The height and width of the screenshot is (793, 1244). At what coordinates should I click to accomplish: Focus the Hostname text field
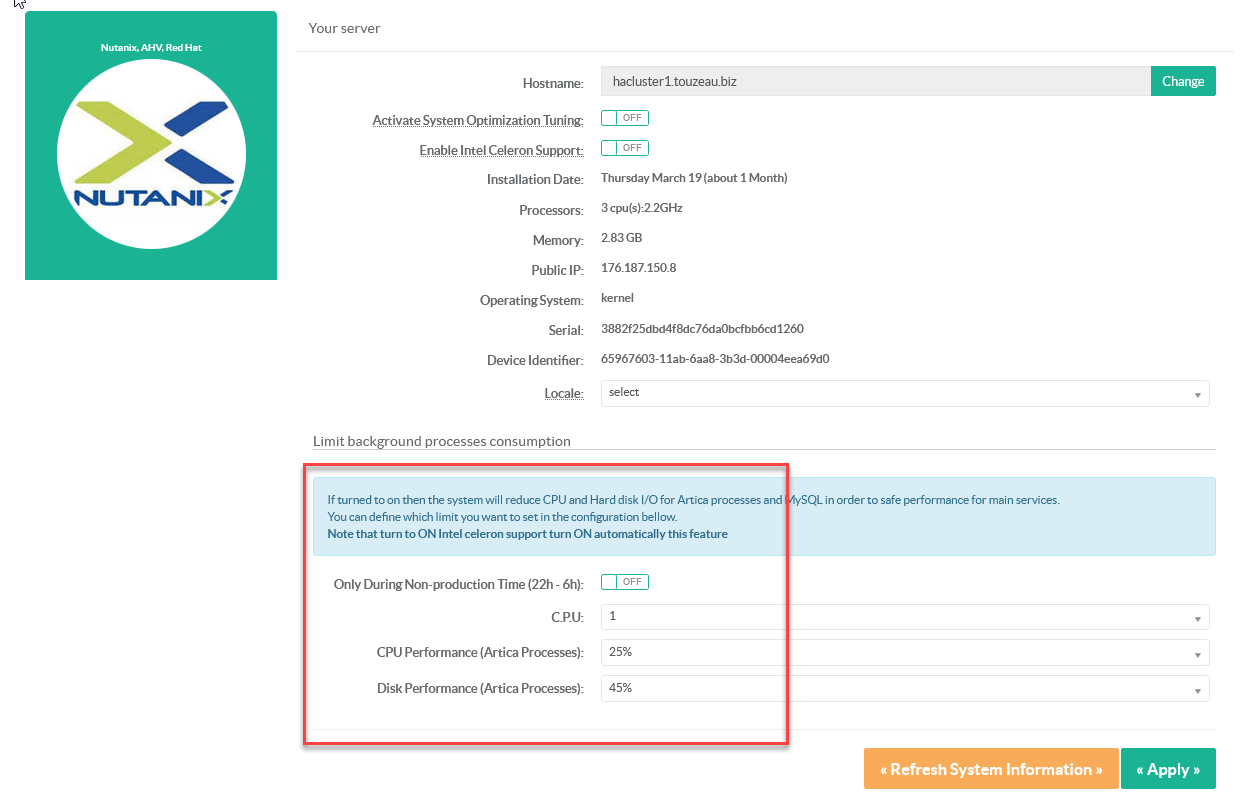pyautogui.click(x=875, y=81)
